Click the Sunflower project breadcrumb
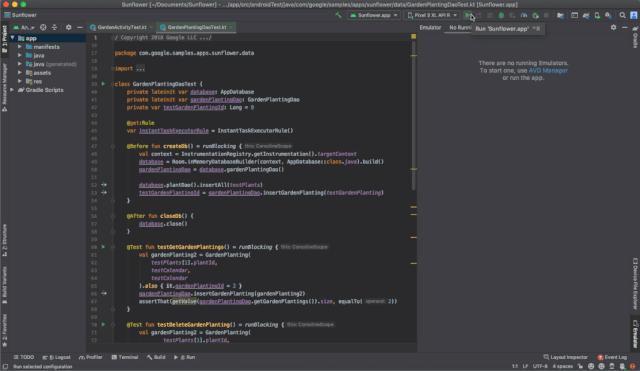640x371 pixels. [20, 15]
